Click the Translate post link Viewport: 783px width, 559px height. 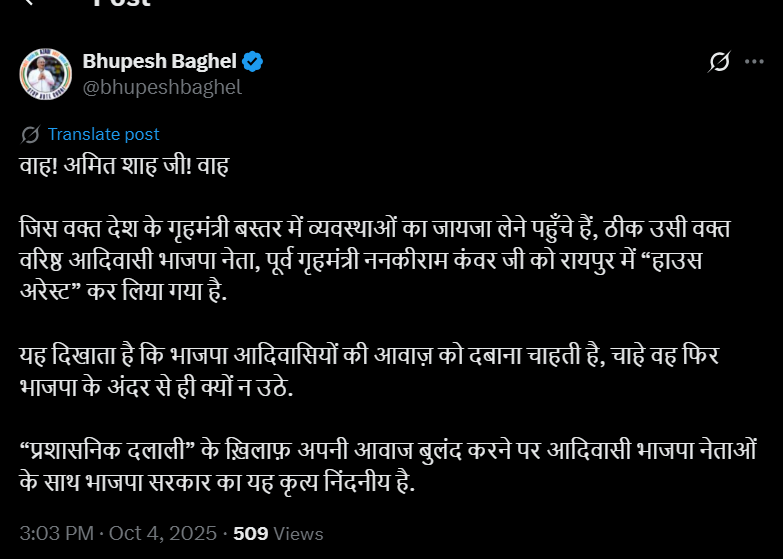coord(103,134)
